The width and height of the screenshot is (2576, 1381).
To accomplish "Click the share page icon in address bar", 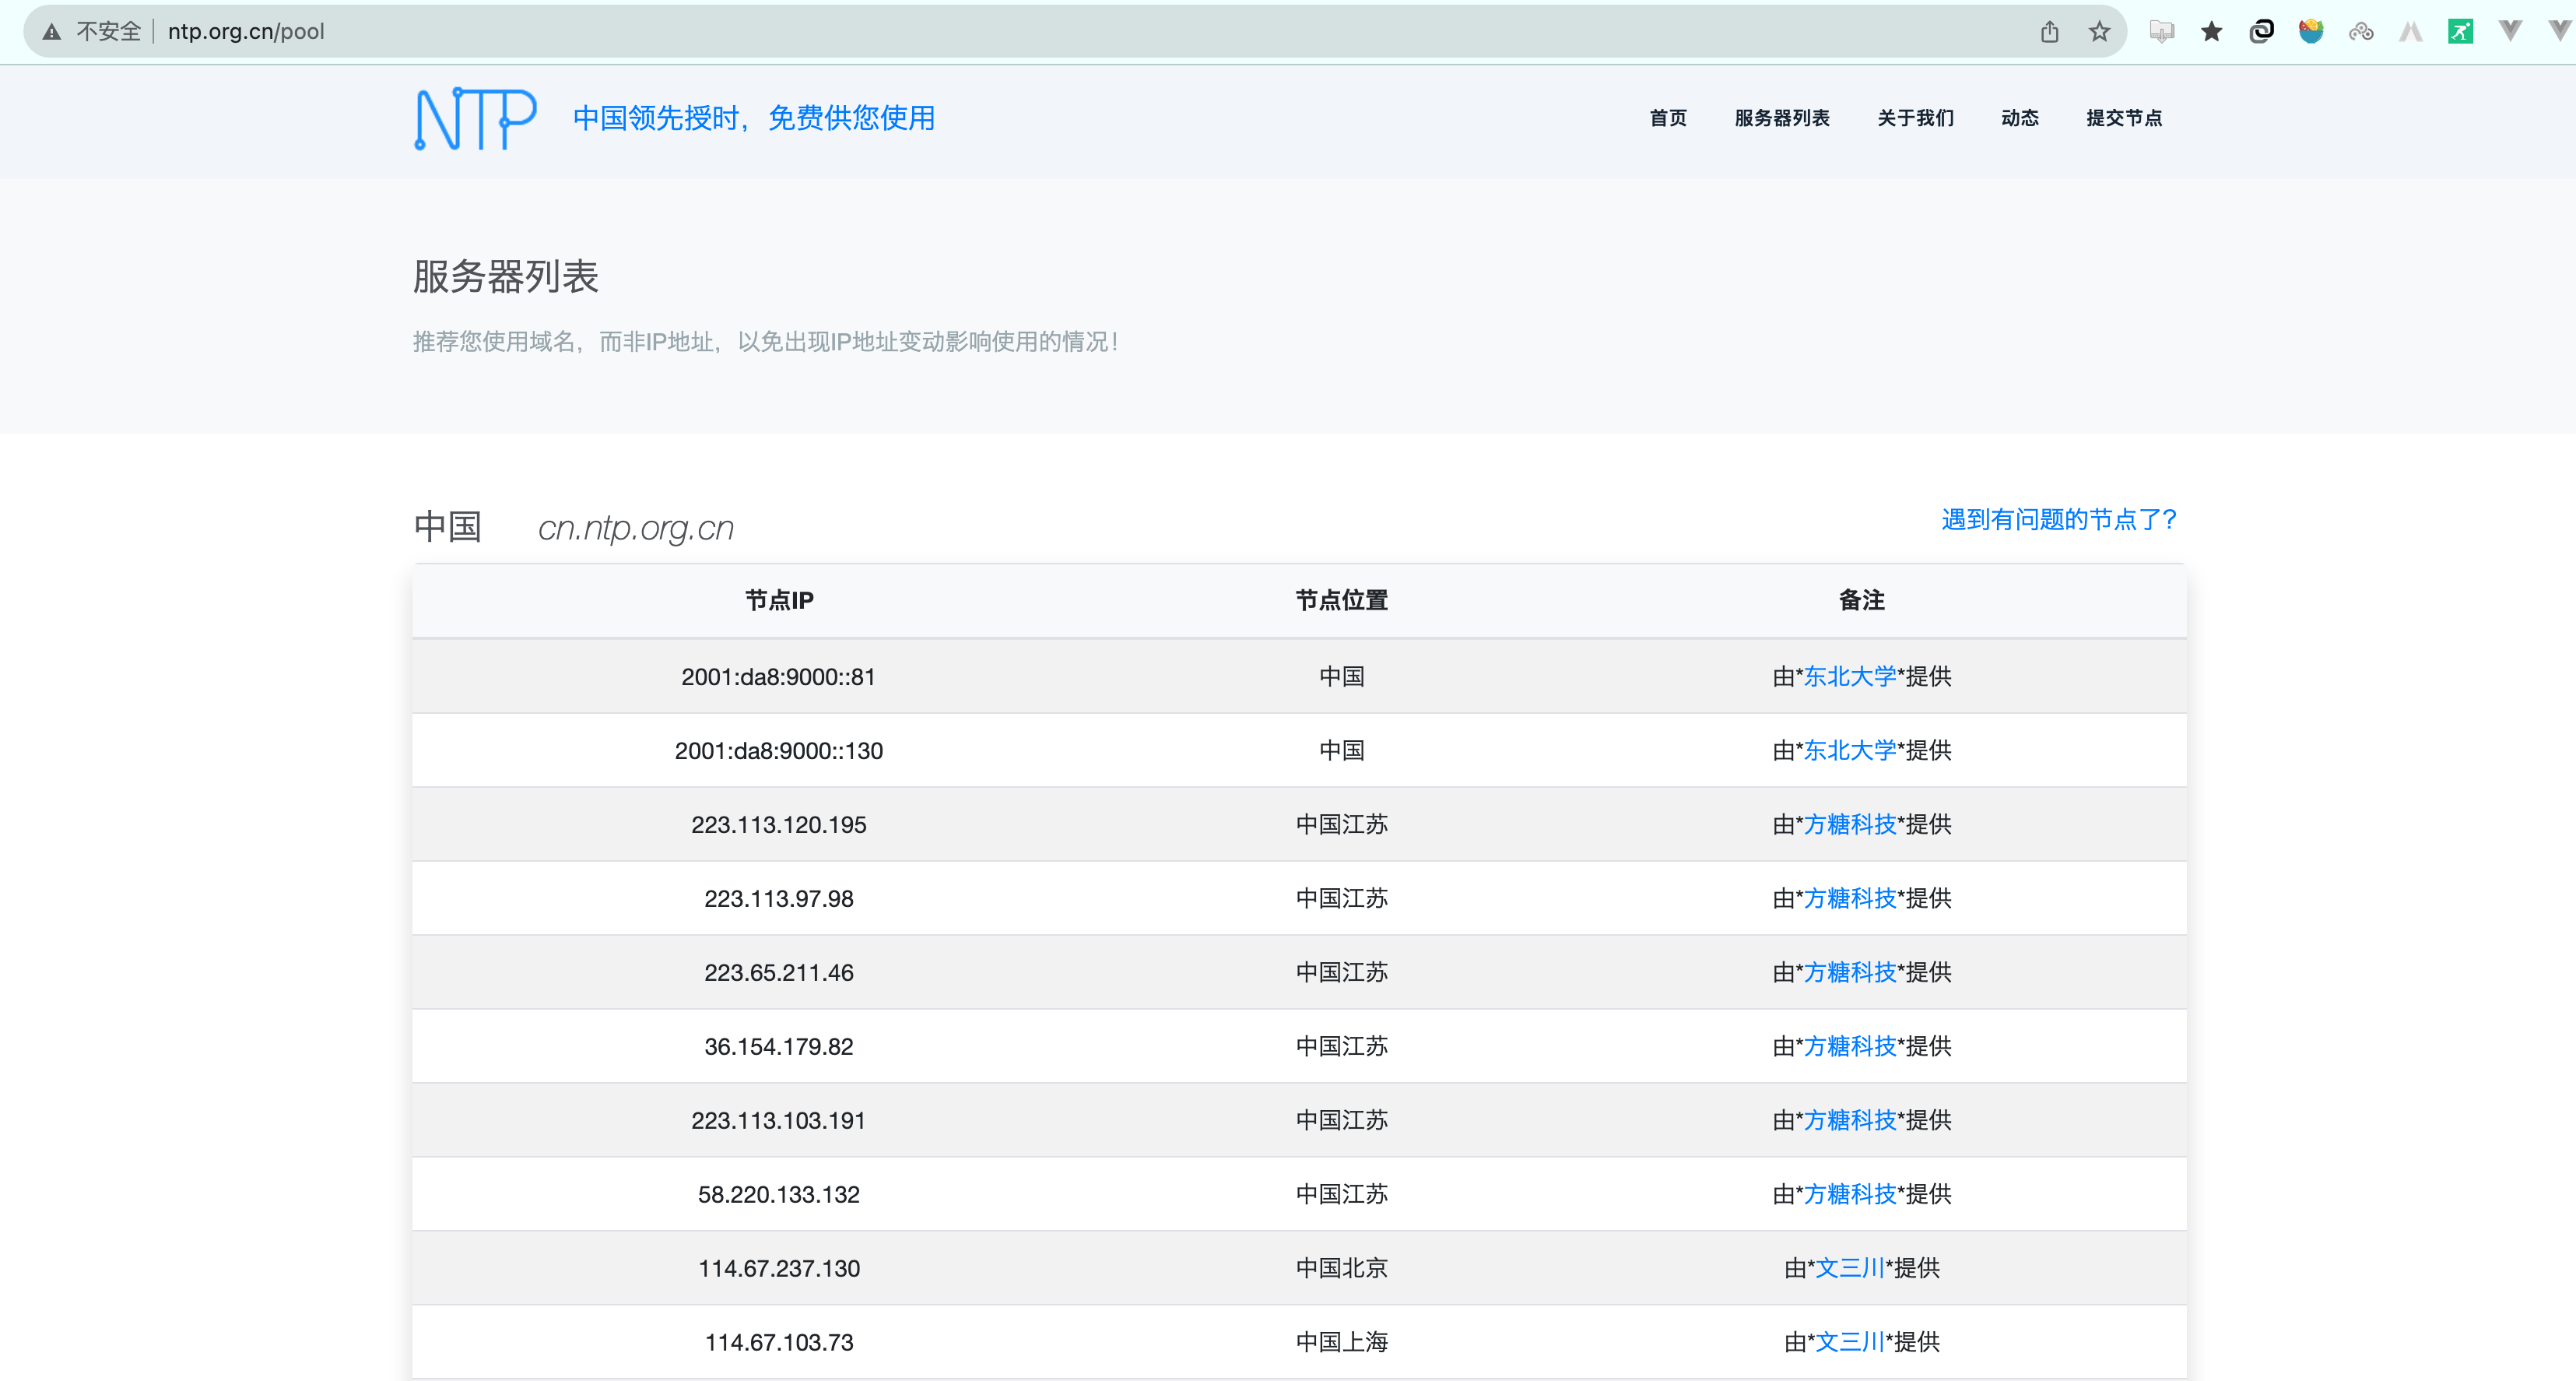I will pyautogui.click(x=2049, y=32).
